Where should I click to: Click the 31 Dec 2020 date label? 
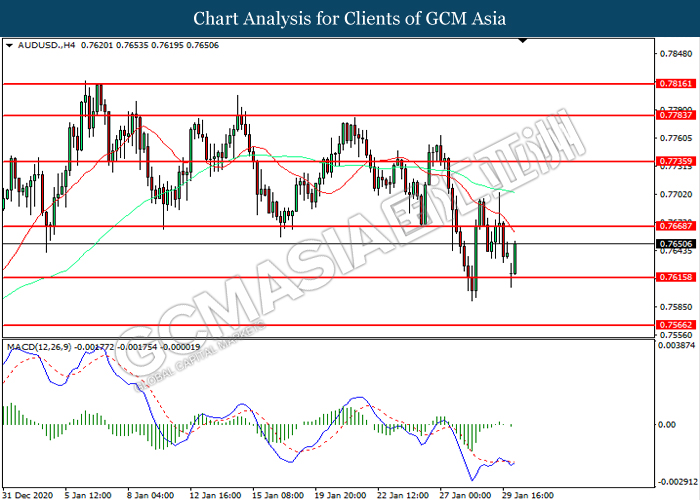28,495
